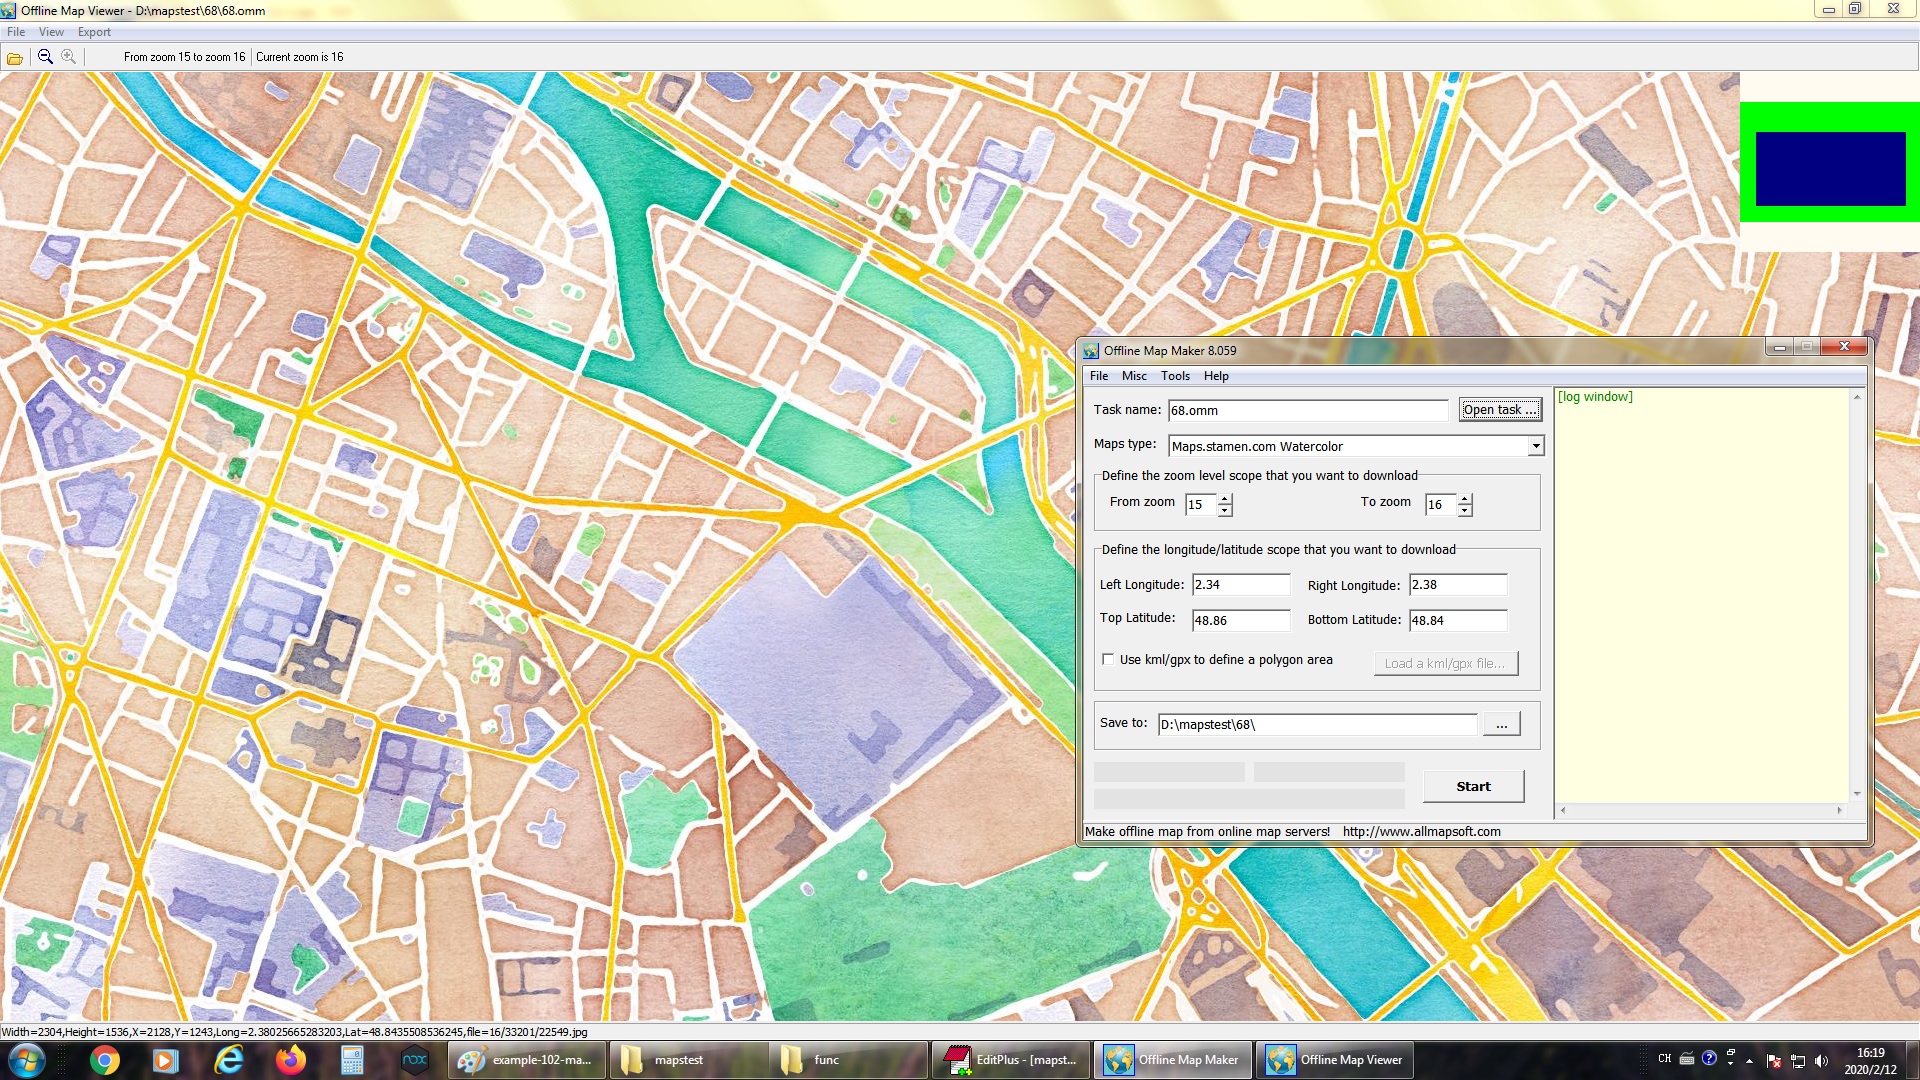This screenshot has height=1080, width=1920.
Task: Switch to the mapstest folder taskbar window
Action: coord(689,1060)
